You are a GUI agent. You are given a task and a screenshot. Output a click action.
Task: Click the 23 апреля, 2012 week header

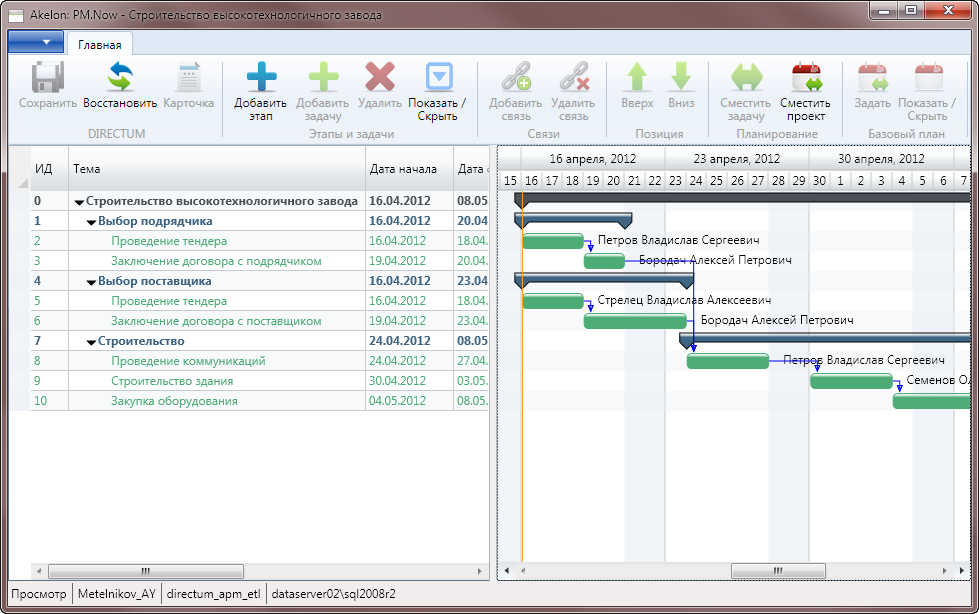click(737, 159)
